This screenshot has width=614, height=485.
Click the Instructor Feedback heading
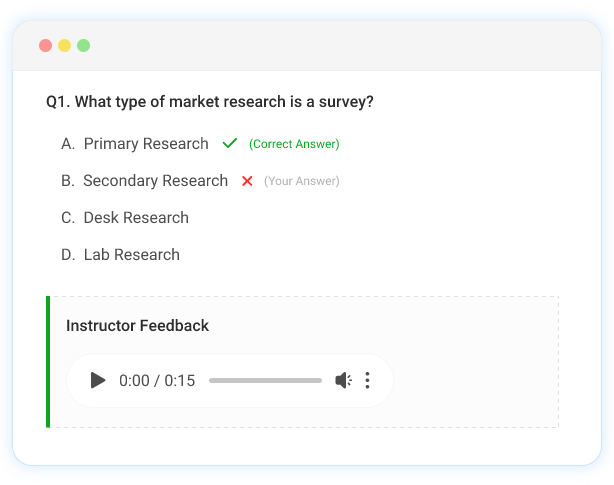point(137,326)
